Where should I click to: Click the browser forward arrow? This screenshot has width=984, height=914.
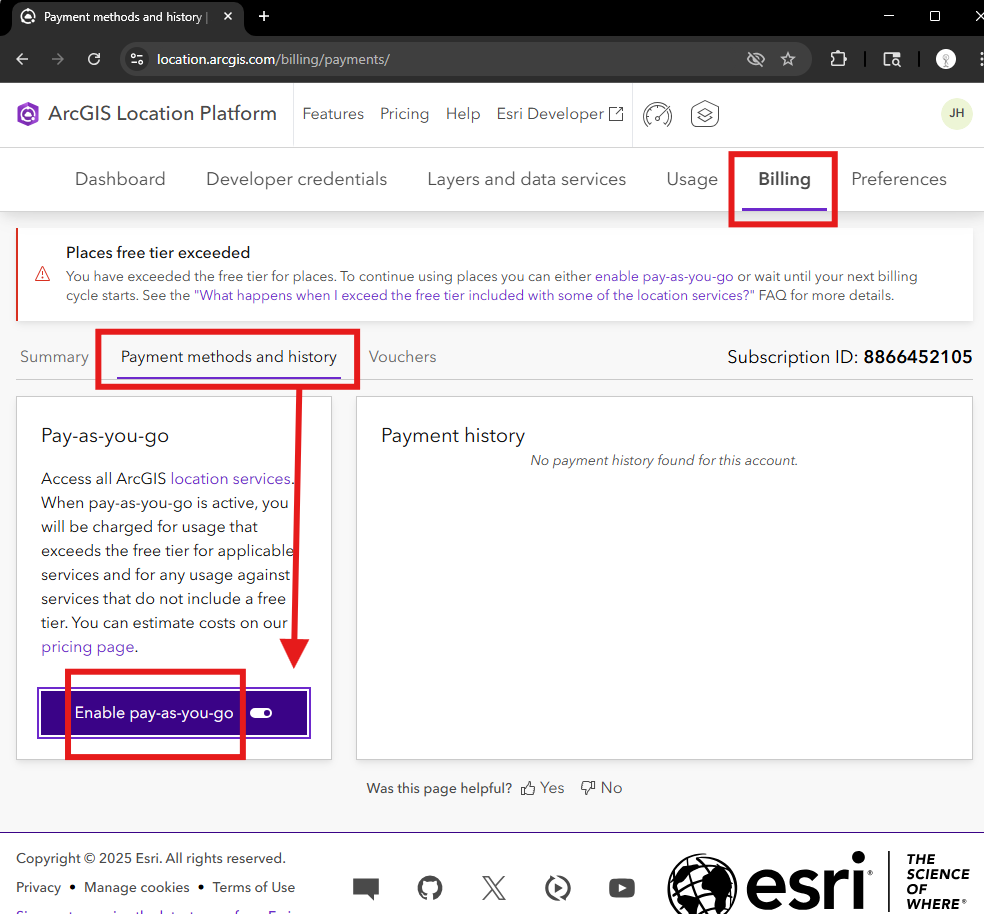coord(58,59)
